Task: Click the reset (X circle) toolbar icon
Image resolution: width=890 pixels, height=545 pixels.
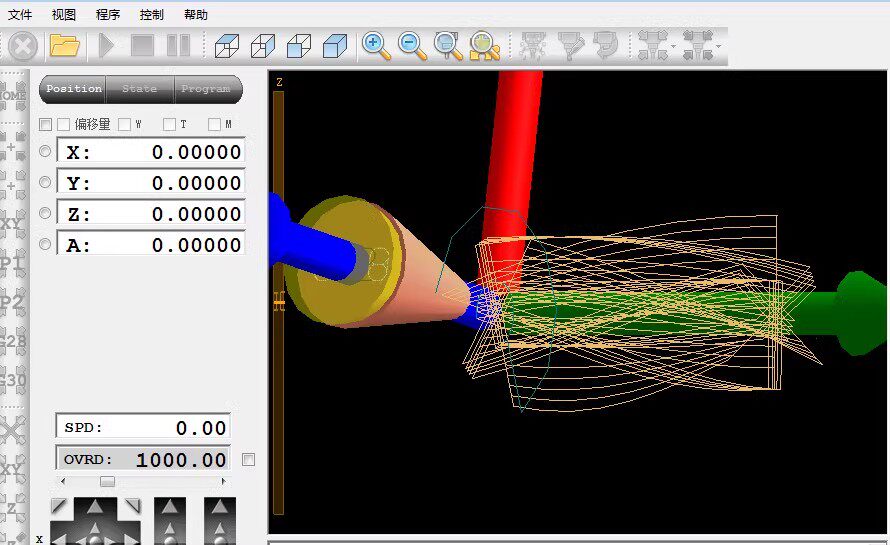Action: tap(23, 45)
